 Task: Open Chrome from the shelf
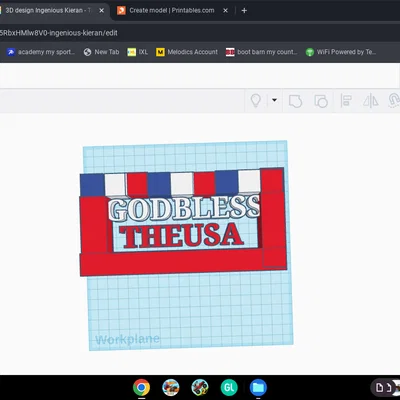141,387
